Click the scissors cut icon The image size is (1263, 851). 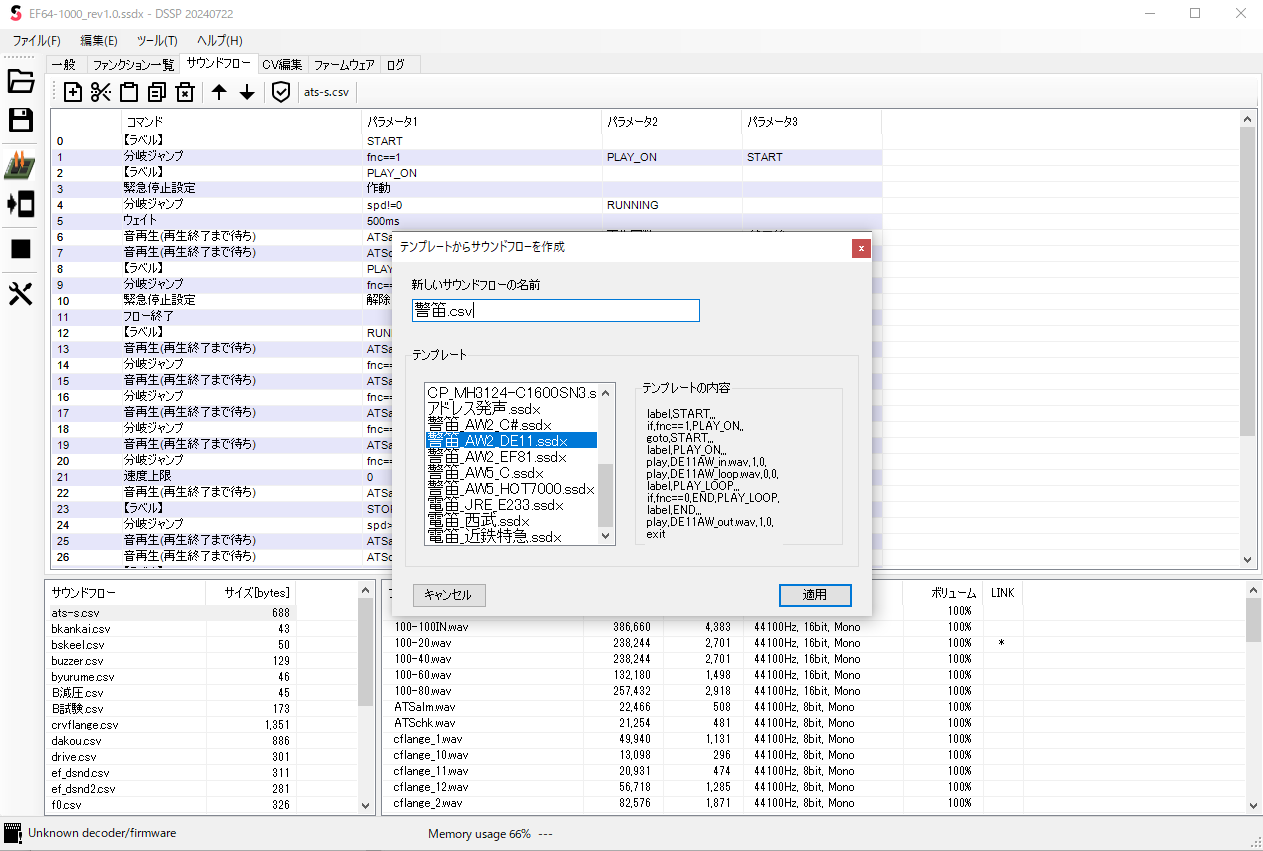coord(101,93)
